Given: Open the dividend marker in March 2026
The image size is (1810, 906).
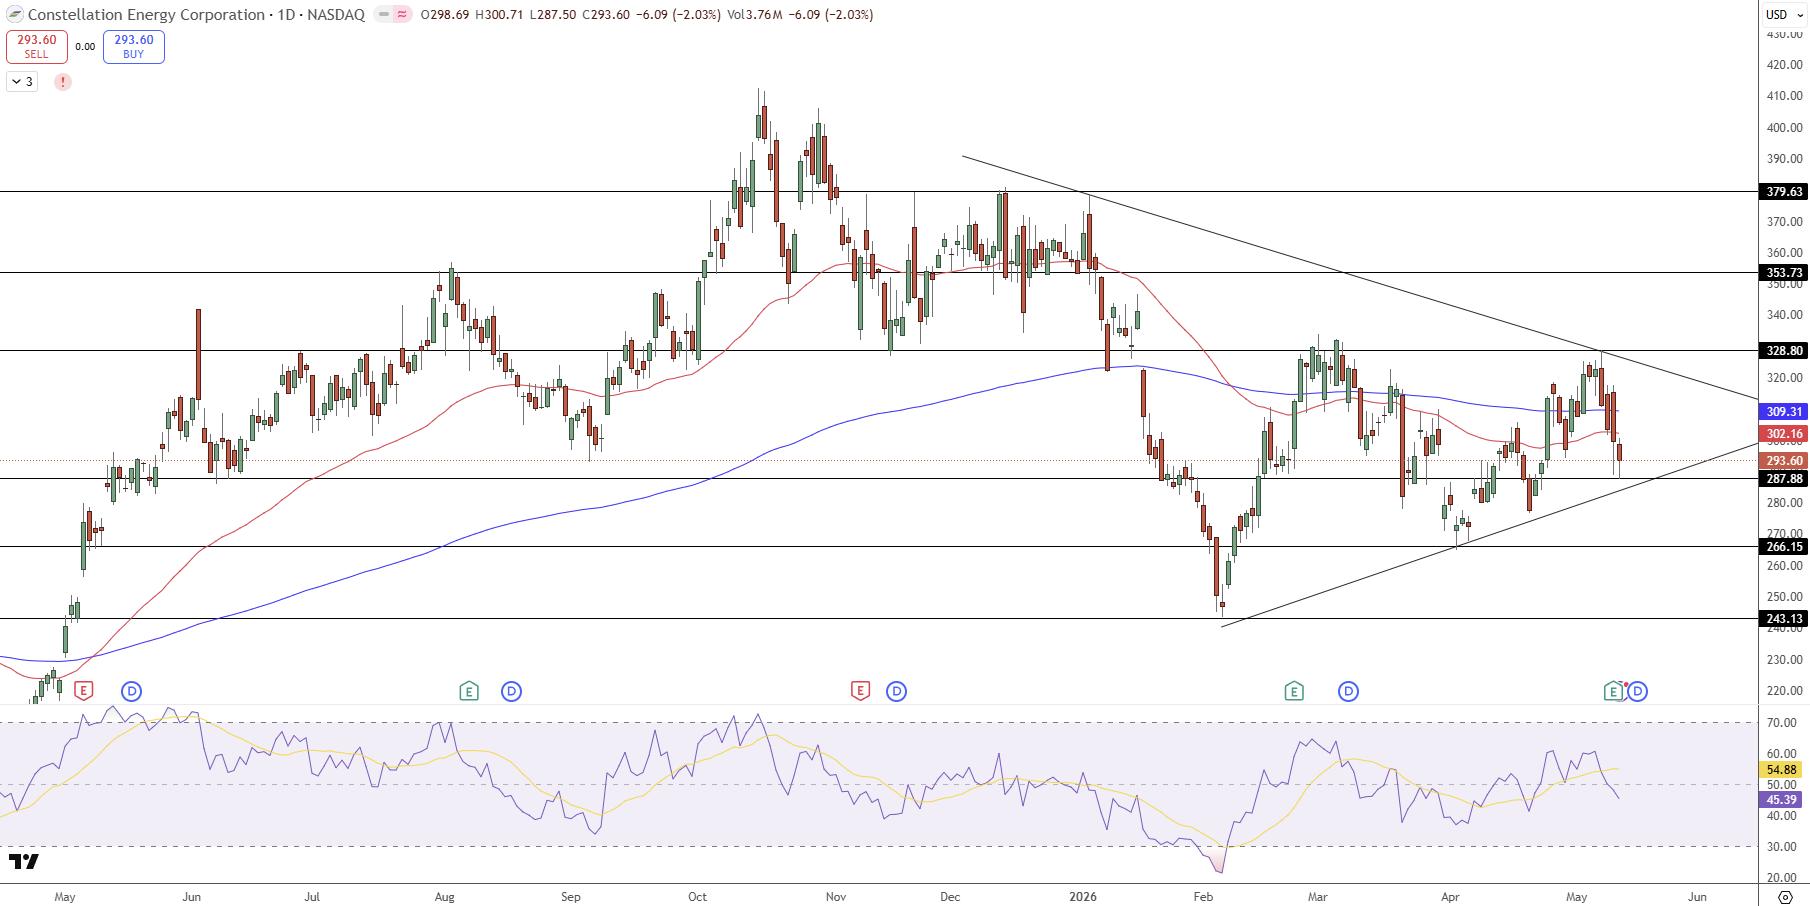Looking at the screenshot, I should tap(1348, 690).
